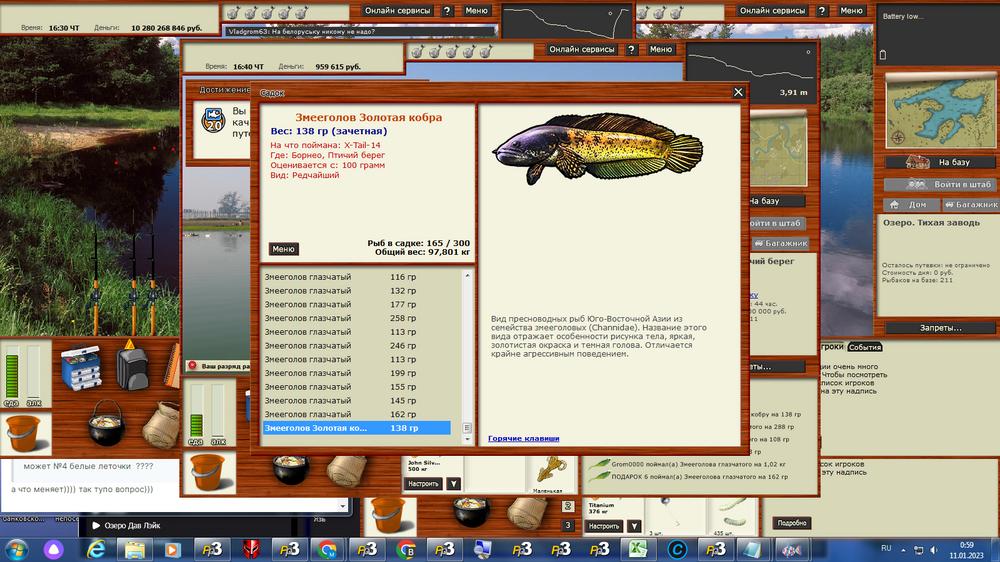Open the blue lake map in right window

(x=940, y=112)
